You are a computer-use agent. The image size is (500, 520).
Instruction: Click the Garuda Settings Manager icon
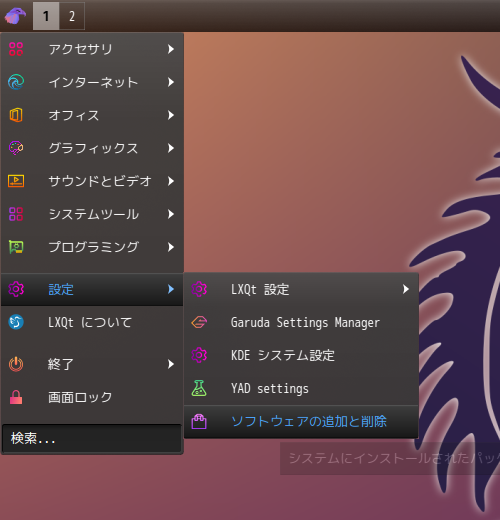tap(199, 322)
